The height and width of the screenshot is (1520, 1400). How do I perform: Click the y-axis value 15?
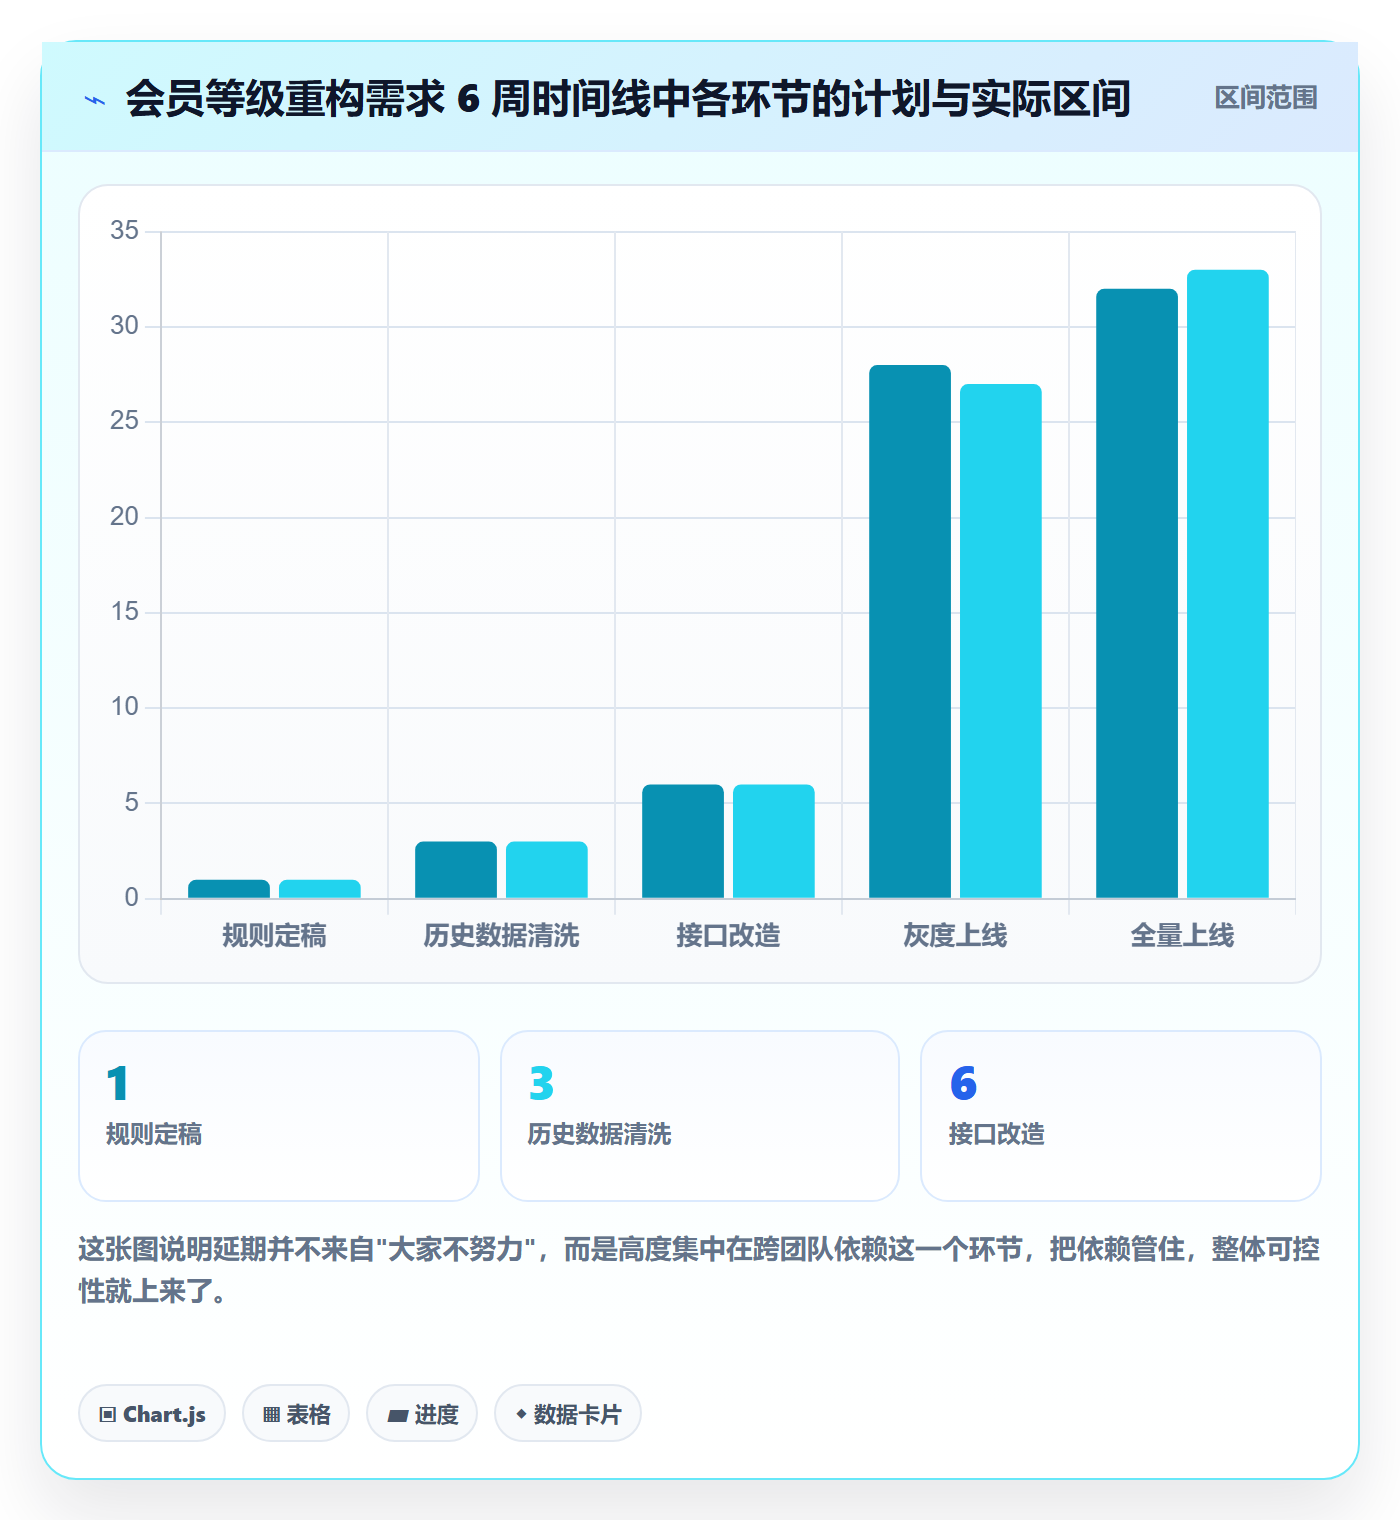[x=125, y=612]
